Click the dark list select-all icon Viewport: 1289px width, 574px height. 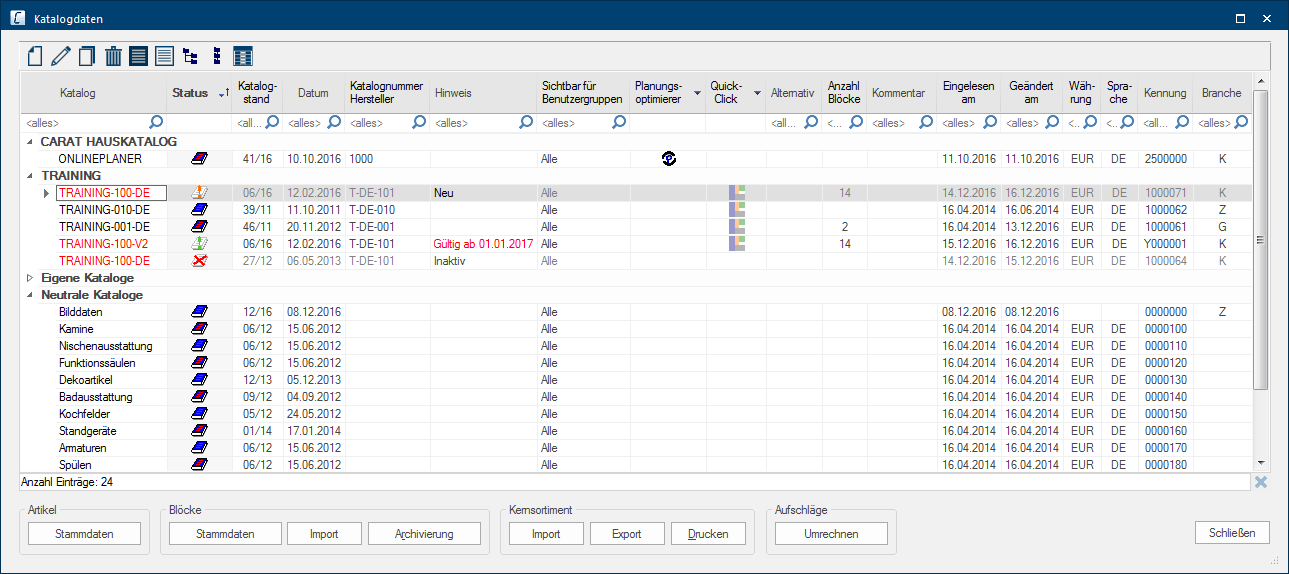click(x=139, y=56)
